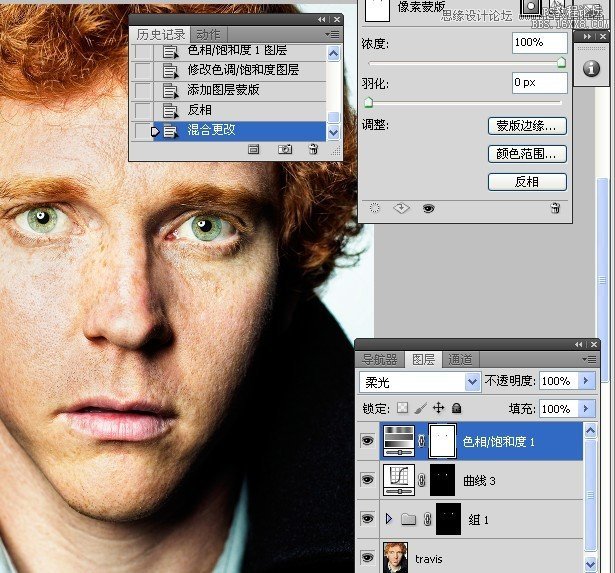Switch to the 图层 tab
The image size is (615, 573).
tap(423, 359)
